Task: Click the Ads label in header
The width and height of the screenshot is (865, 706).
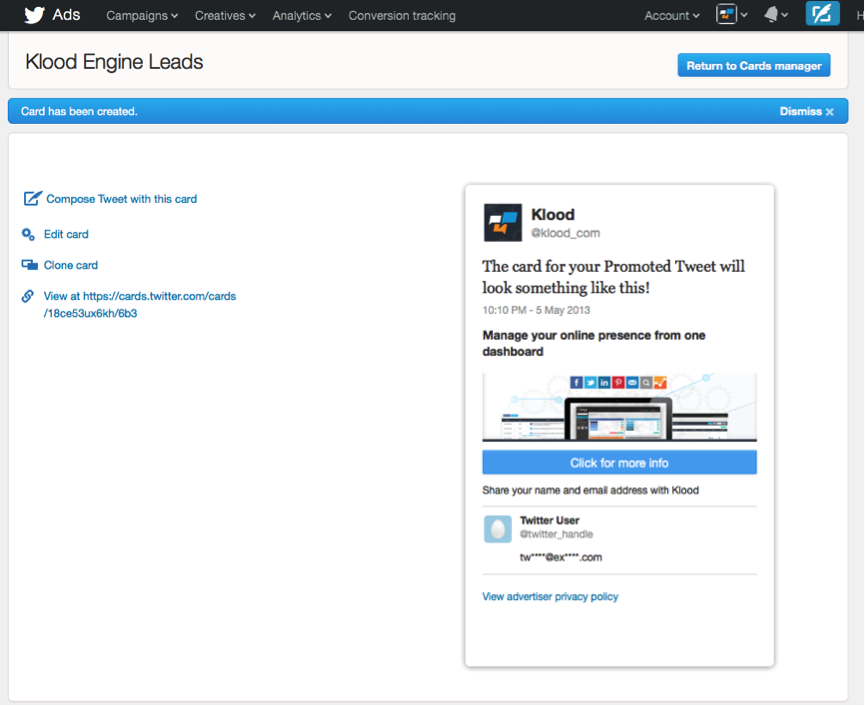Action: [x=66, y=15]
